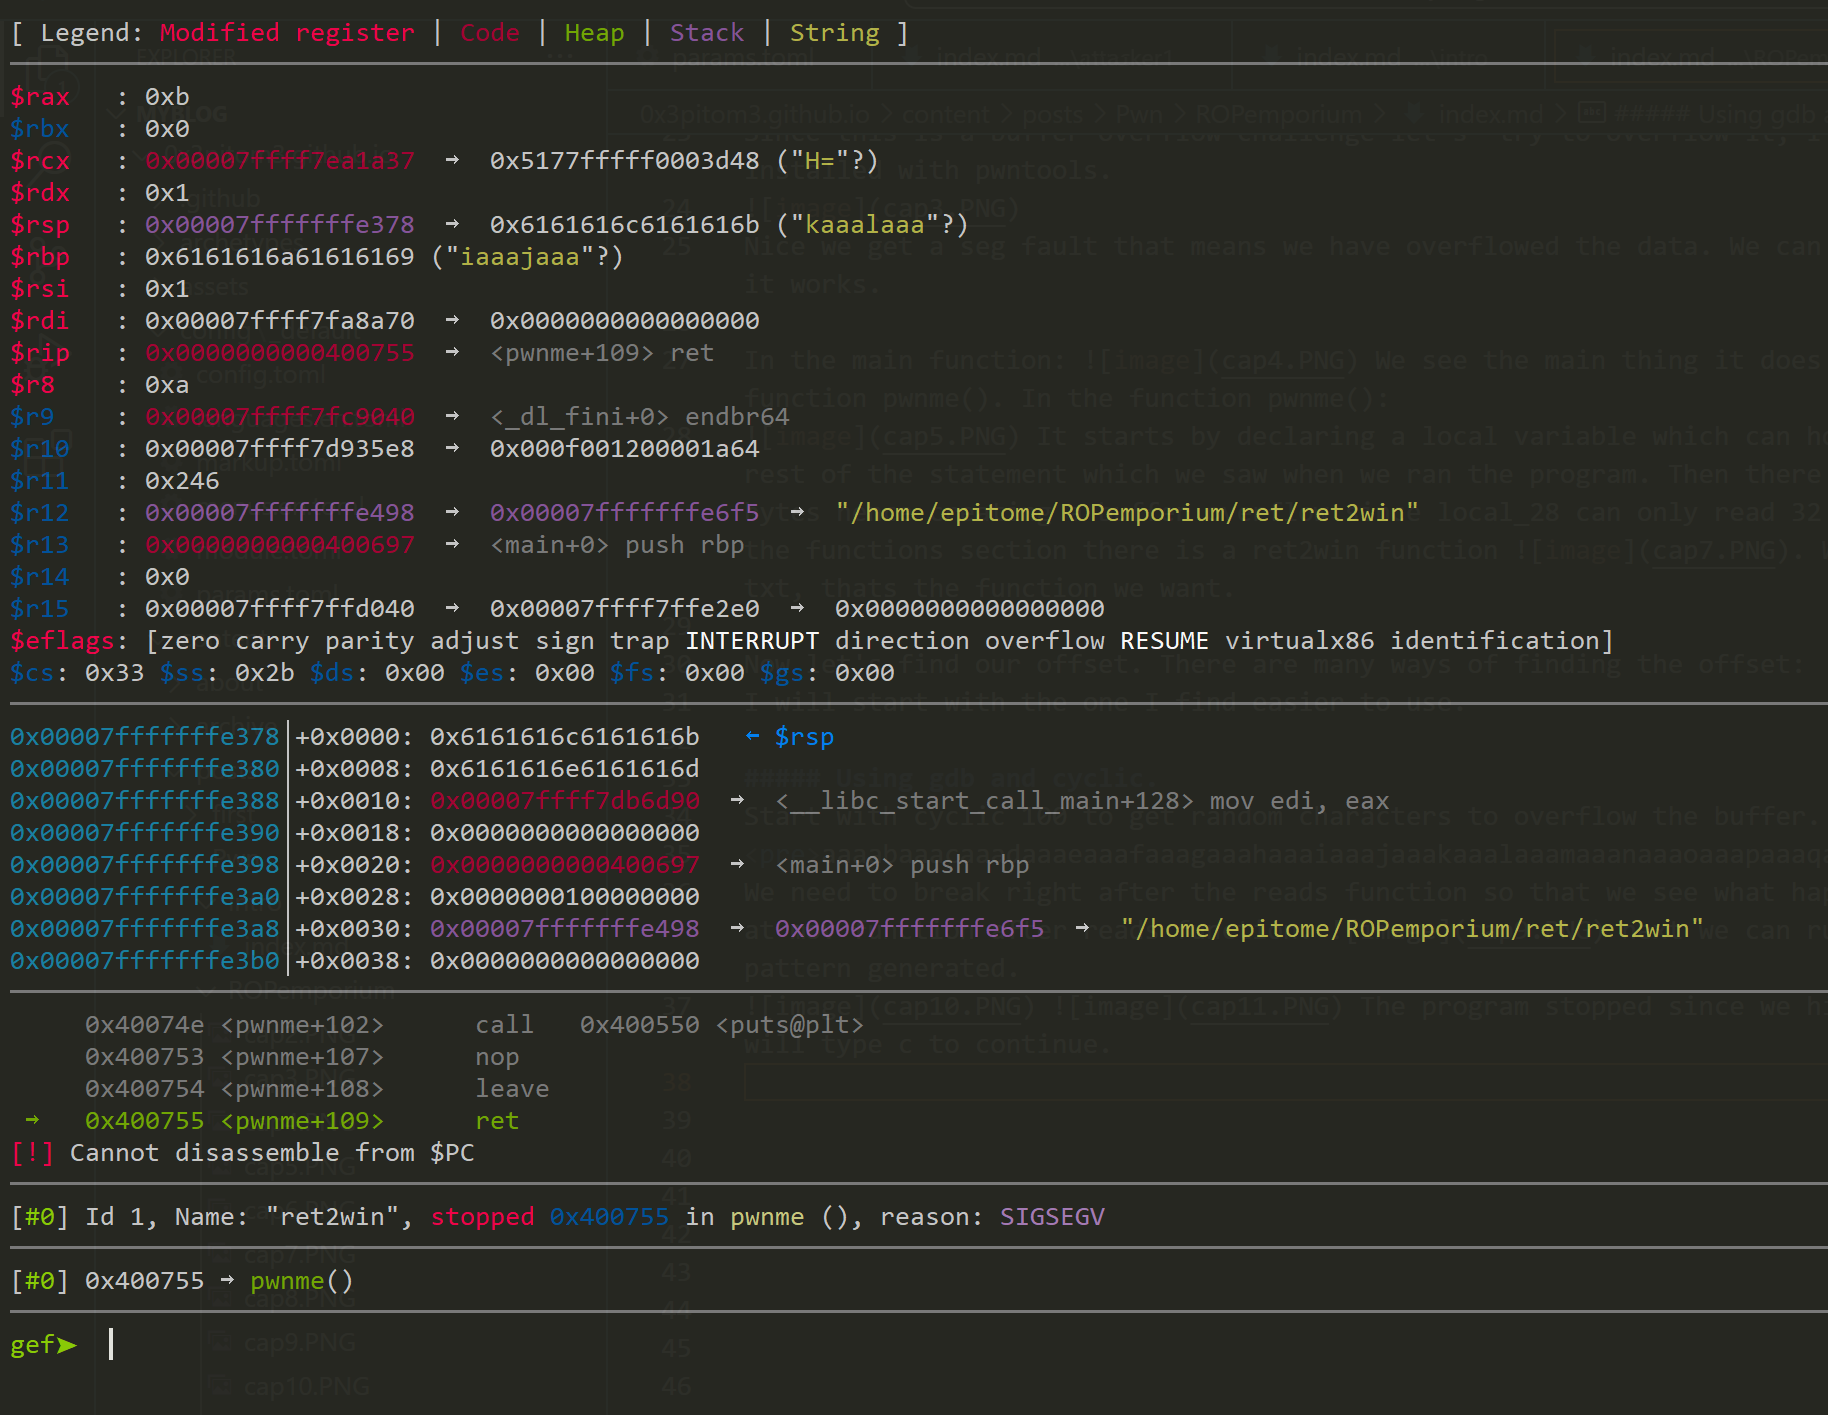Click the $eflags label
Image resolution: width=1828 pixels, height=1415 pixels.
coord(62,641)
